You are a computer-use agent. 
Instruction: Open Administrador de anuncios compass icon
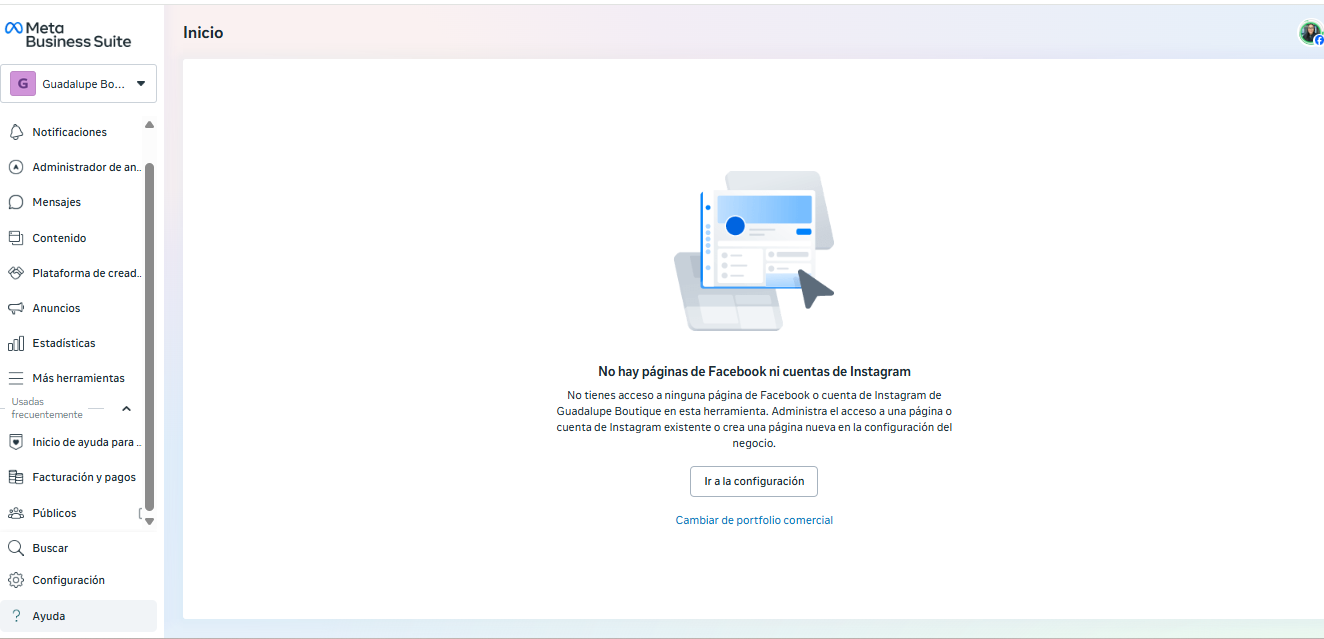tap(15, 167)
